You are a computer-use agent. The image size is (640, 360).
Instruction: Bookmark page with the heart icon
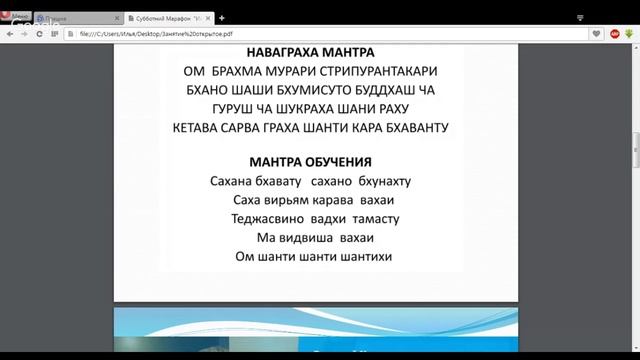[596, 34]
